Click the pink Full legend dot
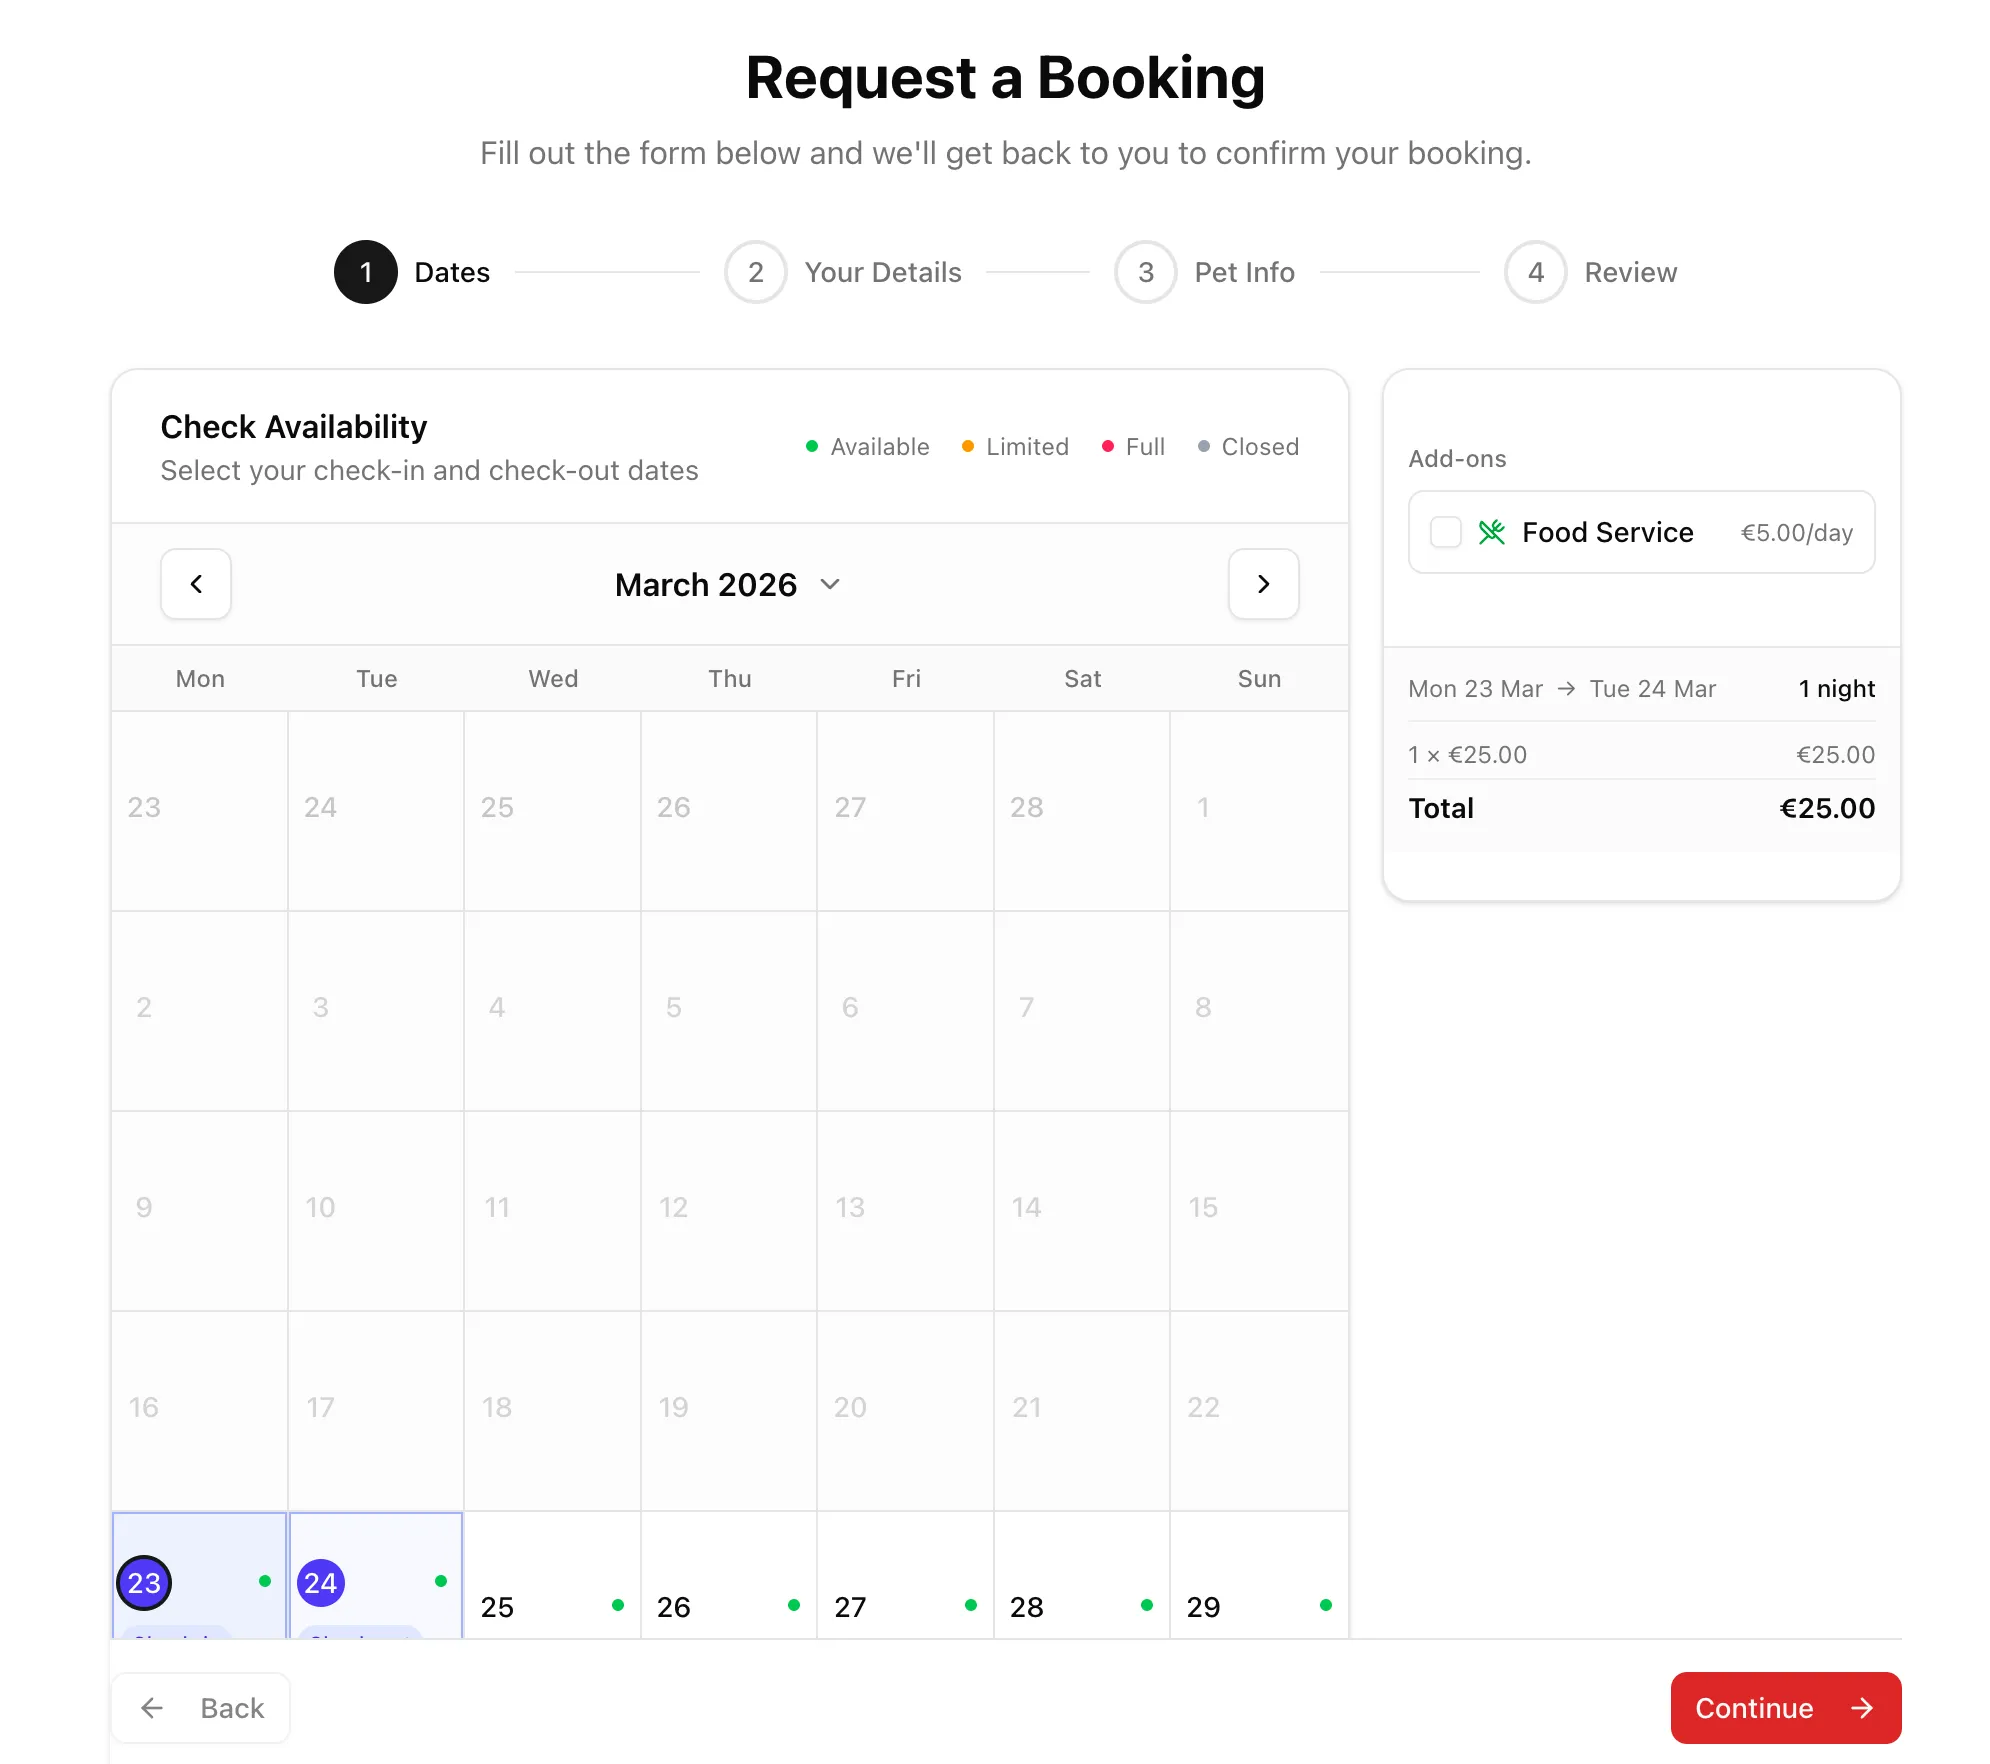Viewport: 1990px width, 1764px height. (1107, 446)
